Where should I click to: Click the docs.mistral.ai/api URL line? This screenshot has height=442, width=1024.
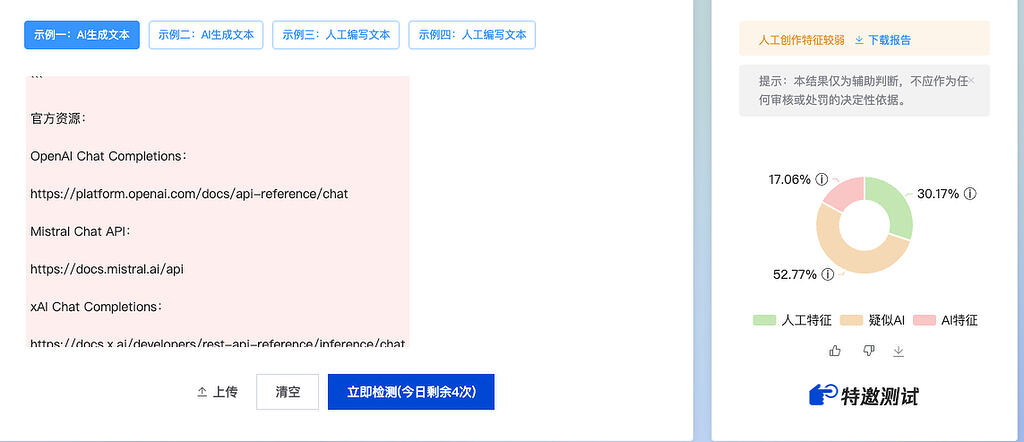[106, 269]
